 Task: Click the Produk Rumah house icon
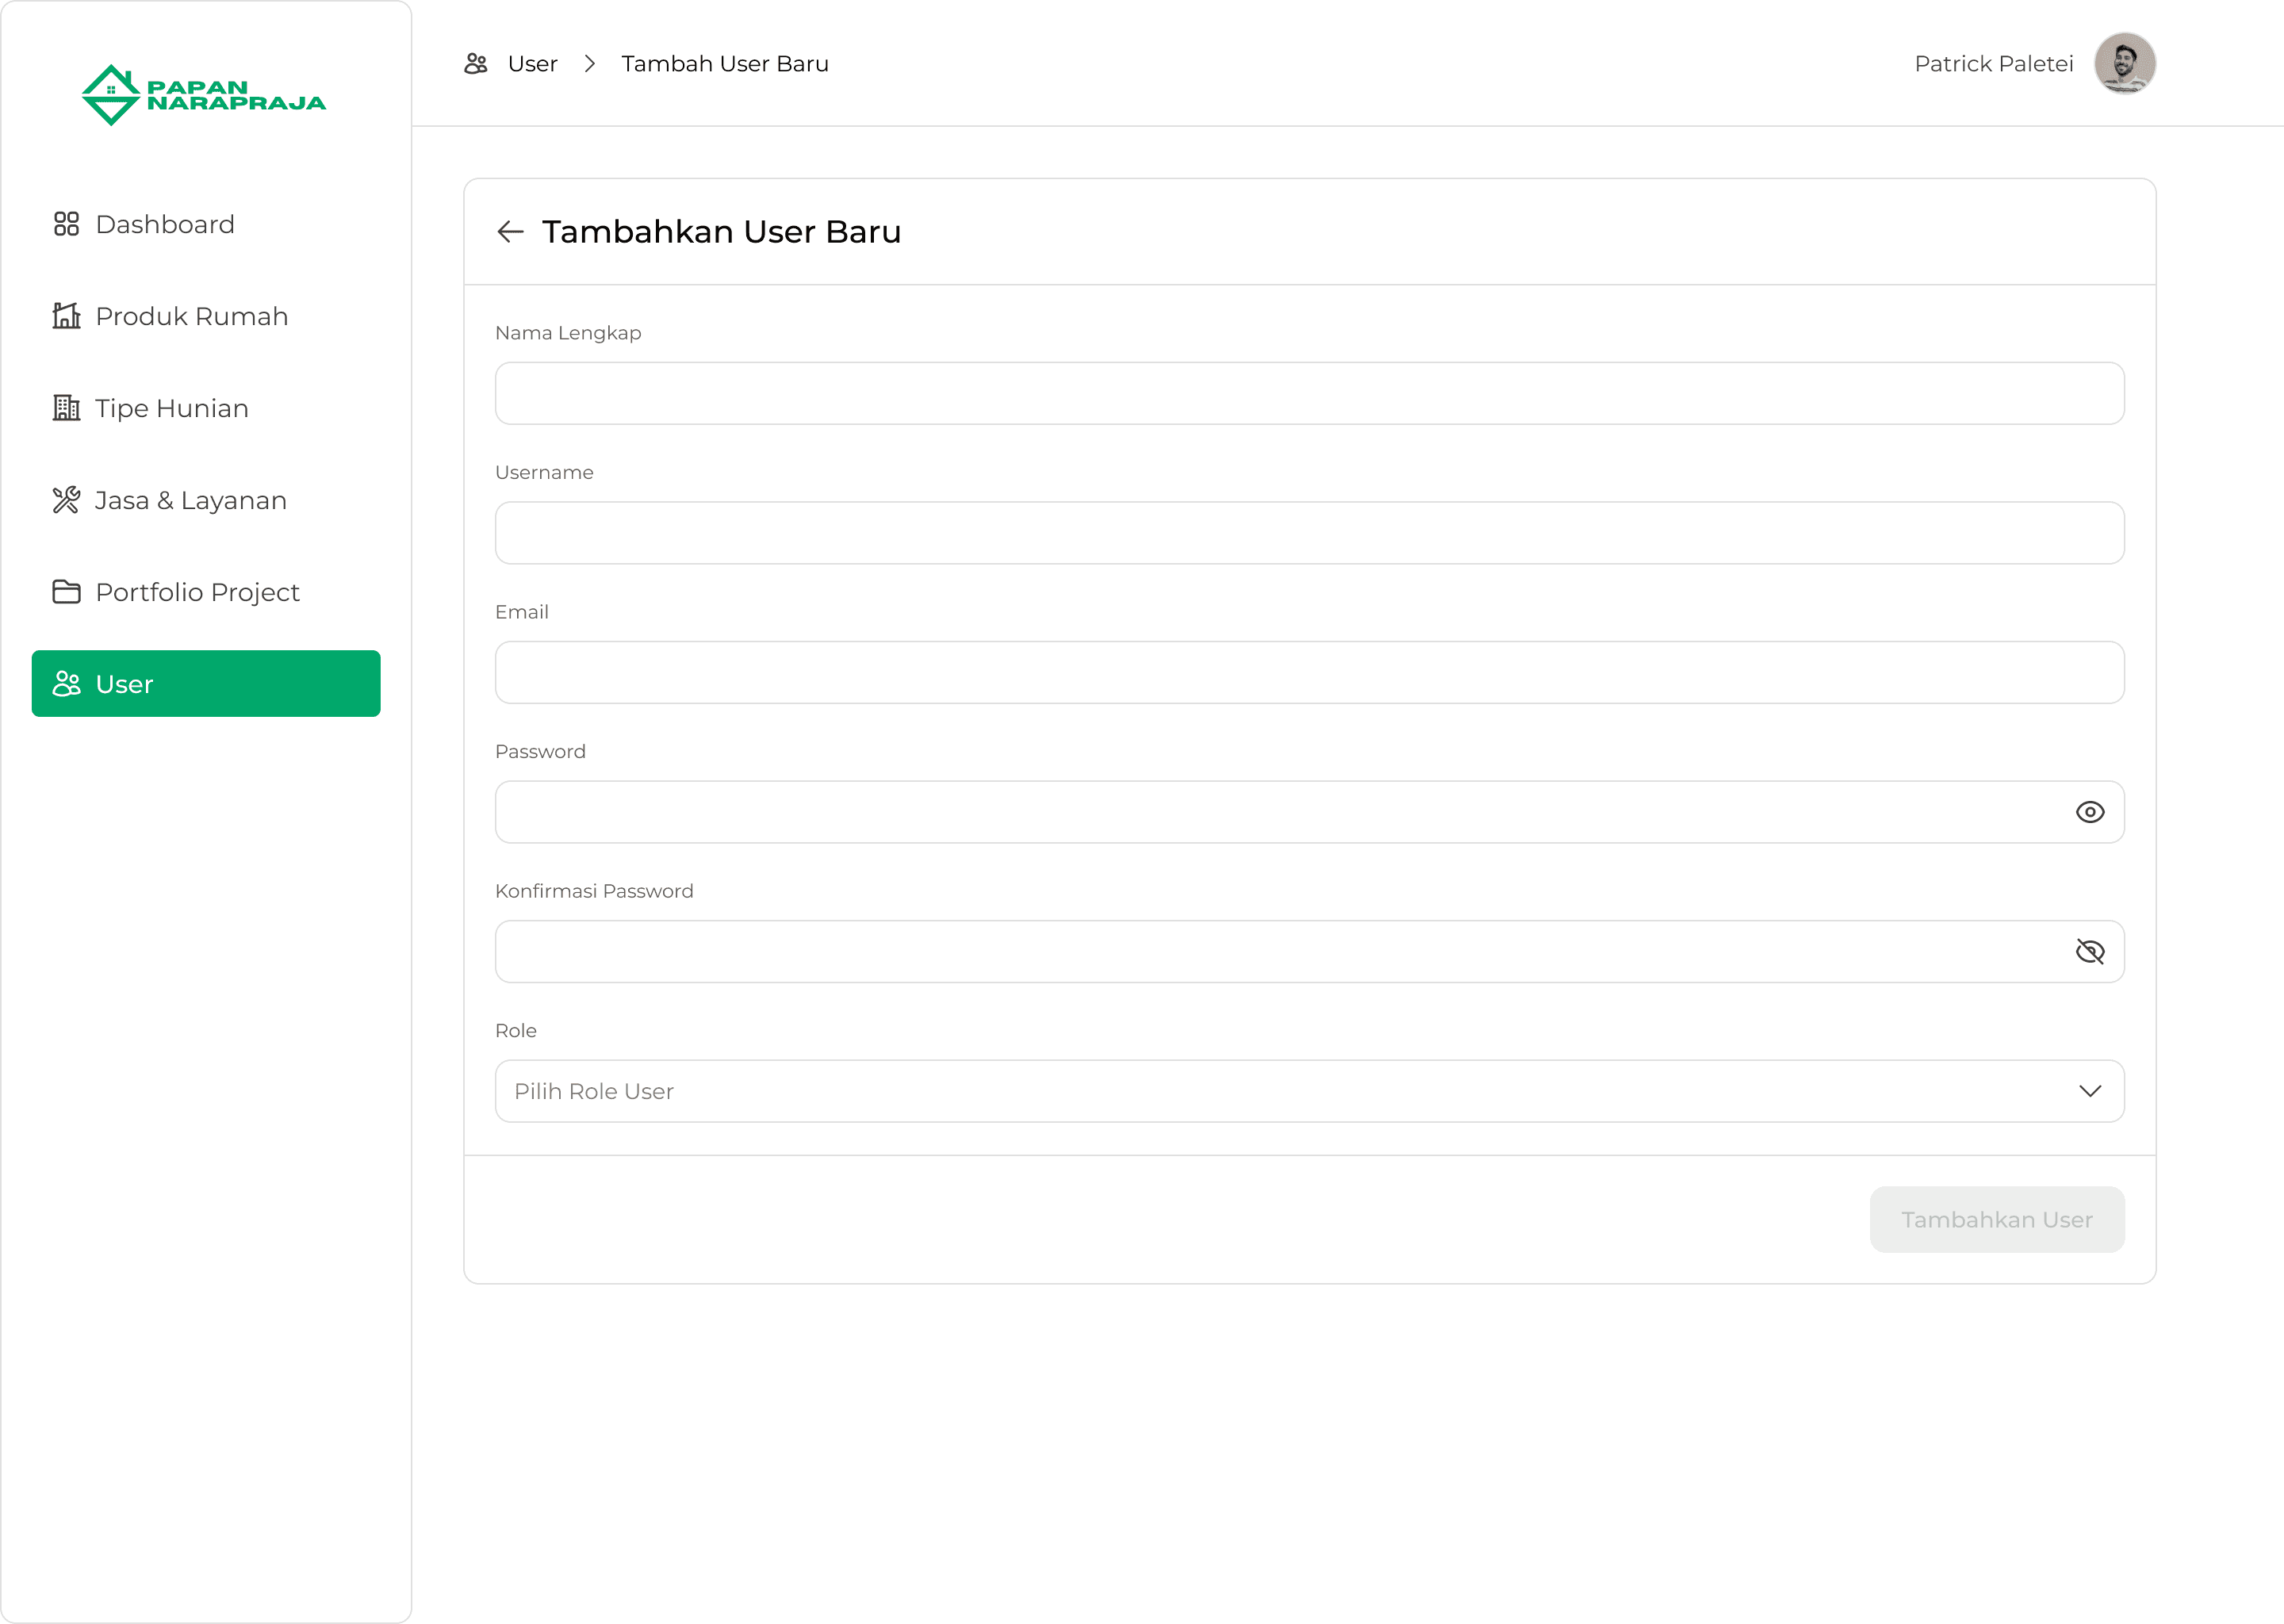click(66, 316)
